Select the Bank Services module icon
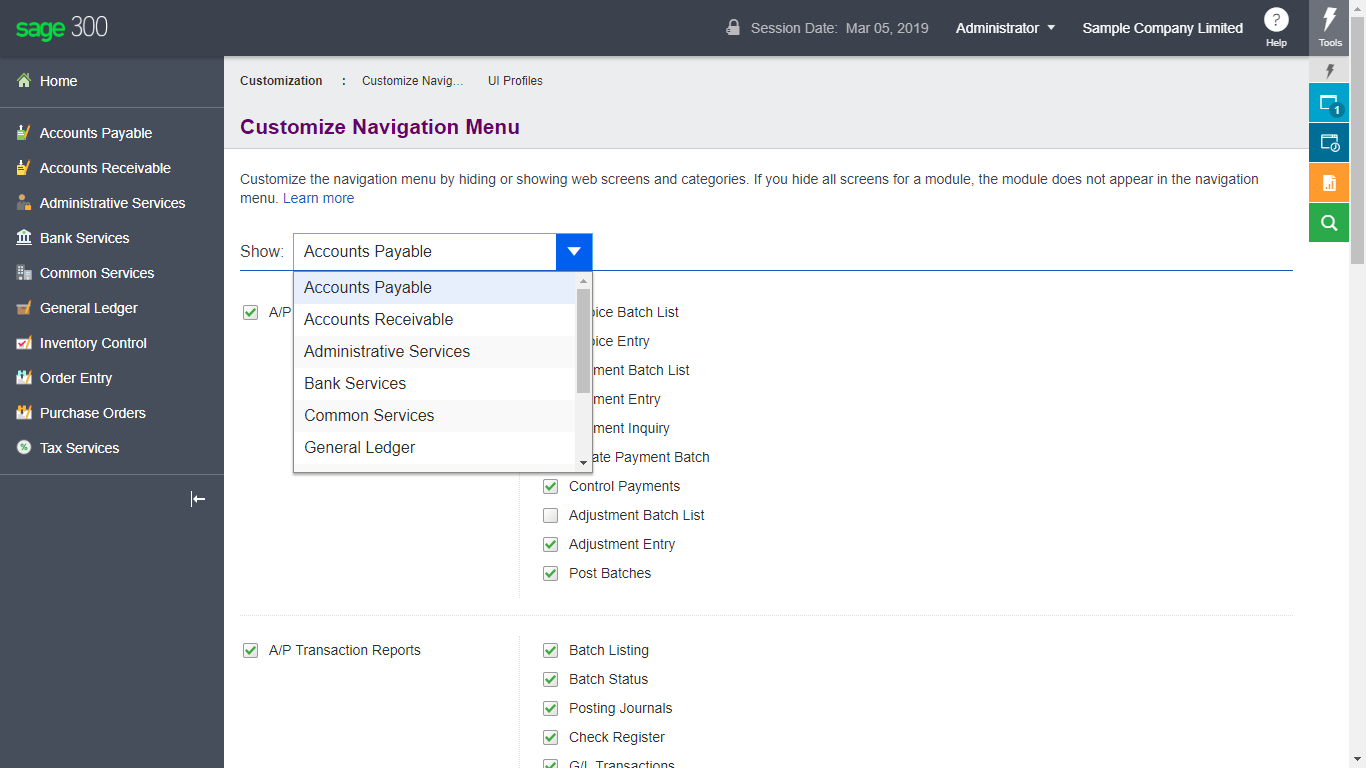This screenshot has width=1366, height=768. (x=22, y=238)
